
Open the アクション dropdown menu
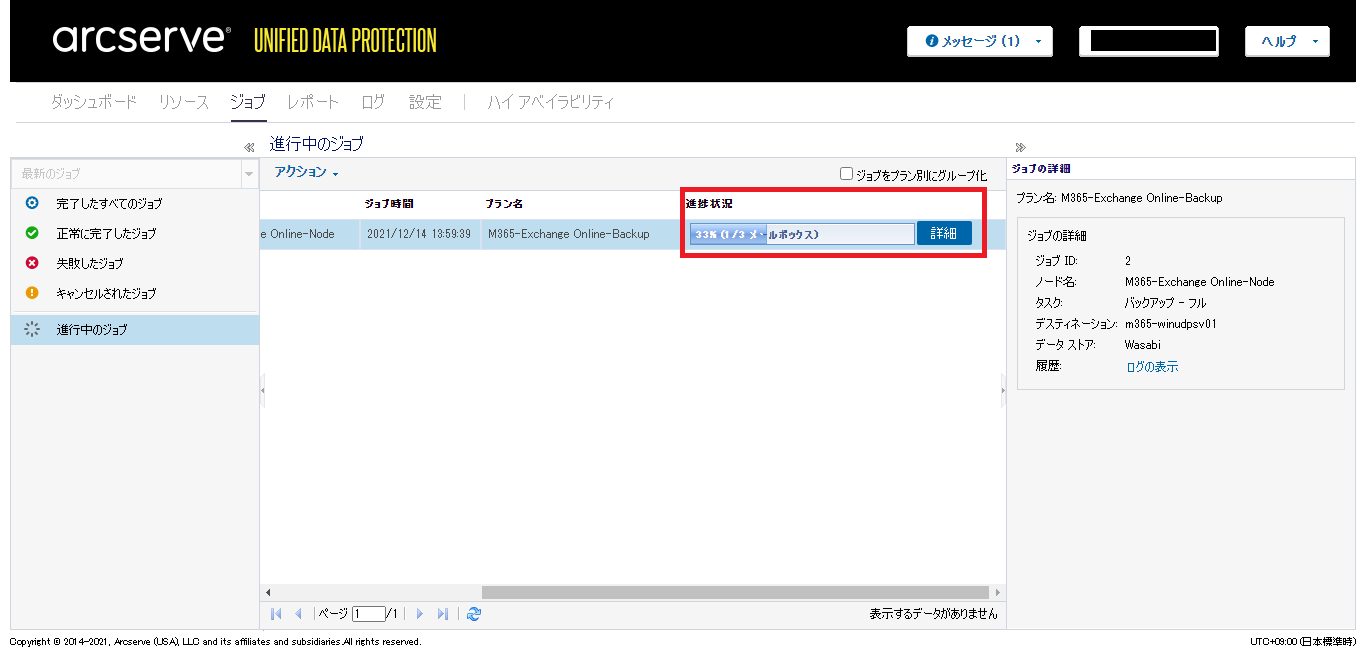point(307,172)
